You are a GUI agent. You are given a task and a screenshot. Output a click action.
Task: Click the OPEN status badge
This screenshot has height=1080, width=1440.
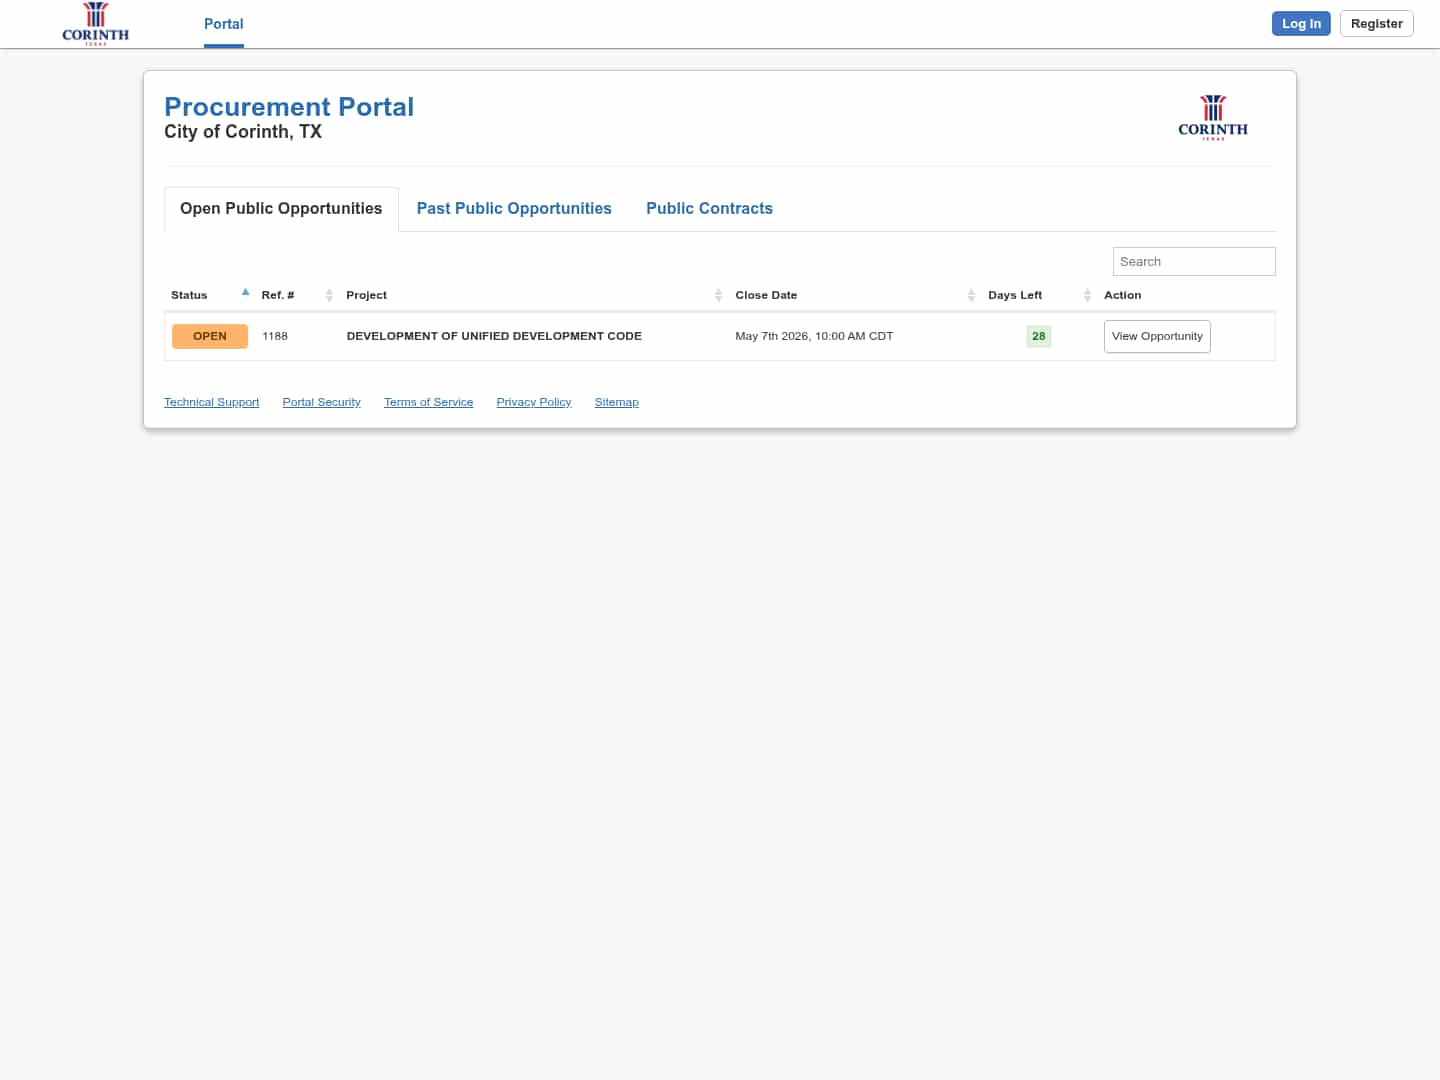pyautogui.click(x=210, y=336)
